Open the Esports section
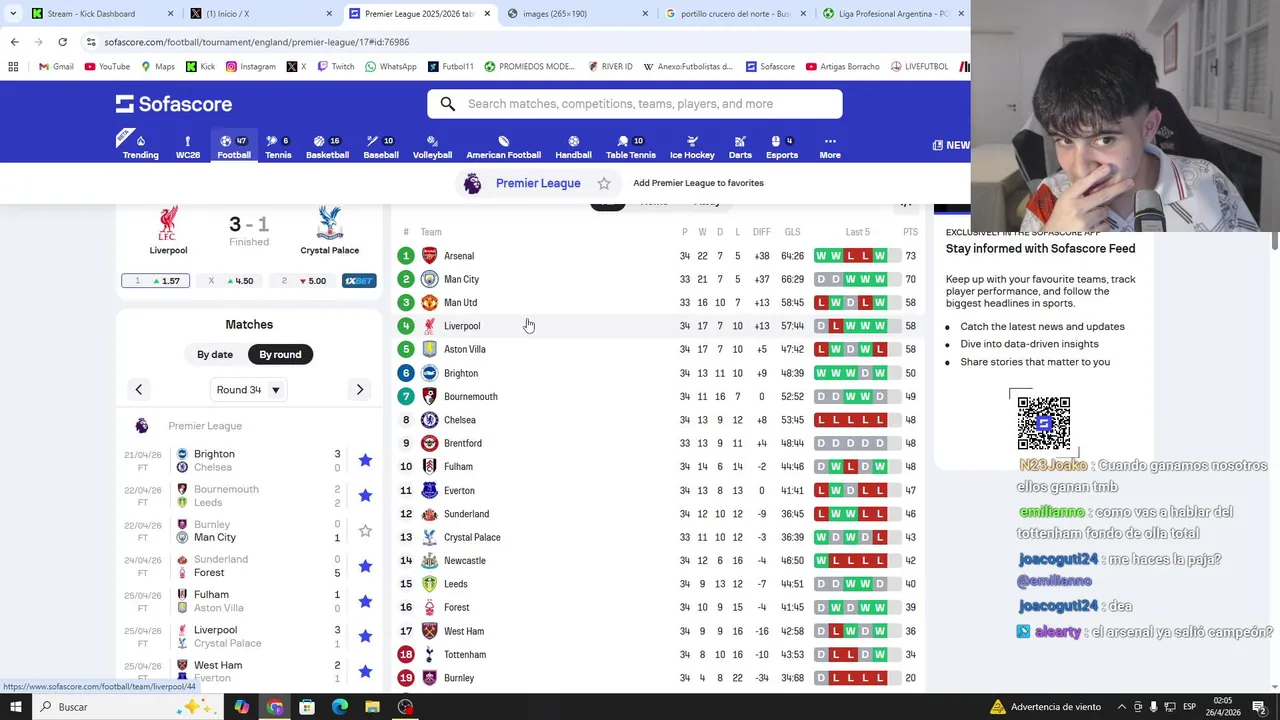1280x720 pixels. [x=781, y=147]
